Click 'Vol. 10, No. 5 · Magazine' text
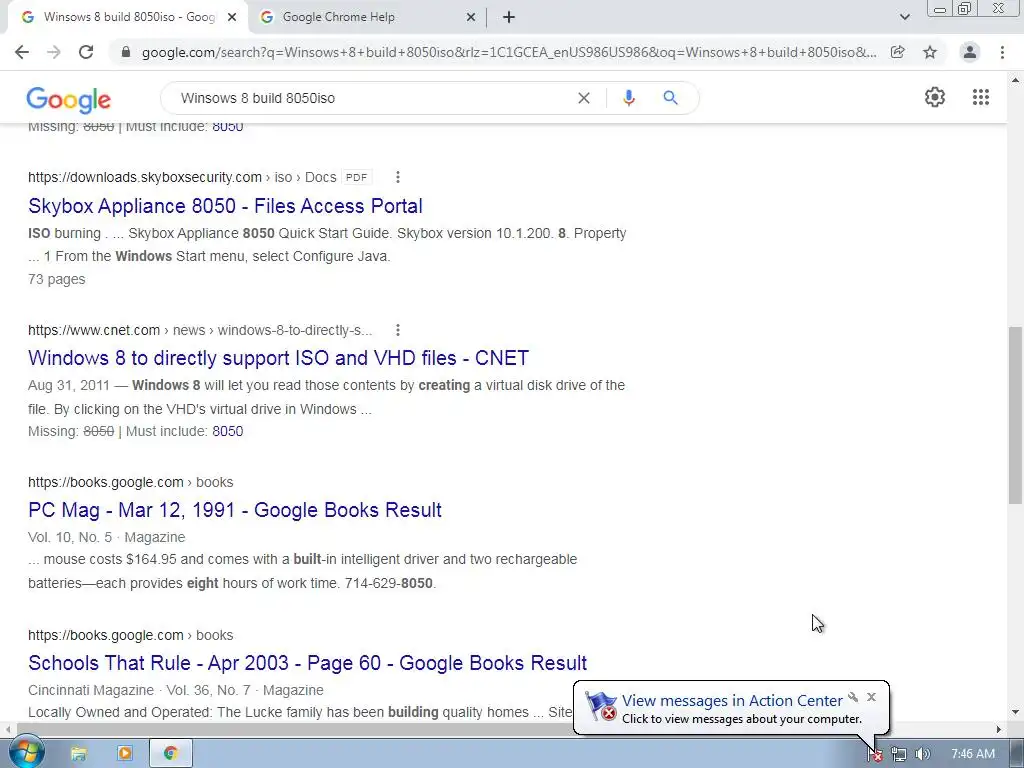The width and height of the screenshot is (1024, 768). (x=106, y=537)
